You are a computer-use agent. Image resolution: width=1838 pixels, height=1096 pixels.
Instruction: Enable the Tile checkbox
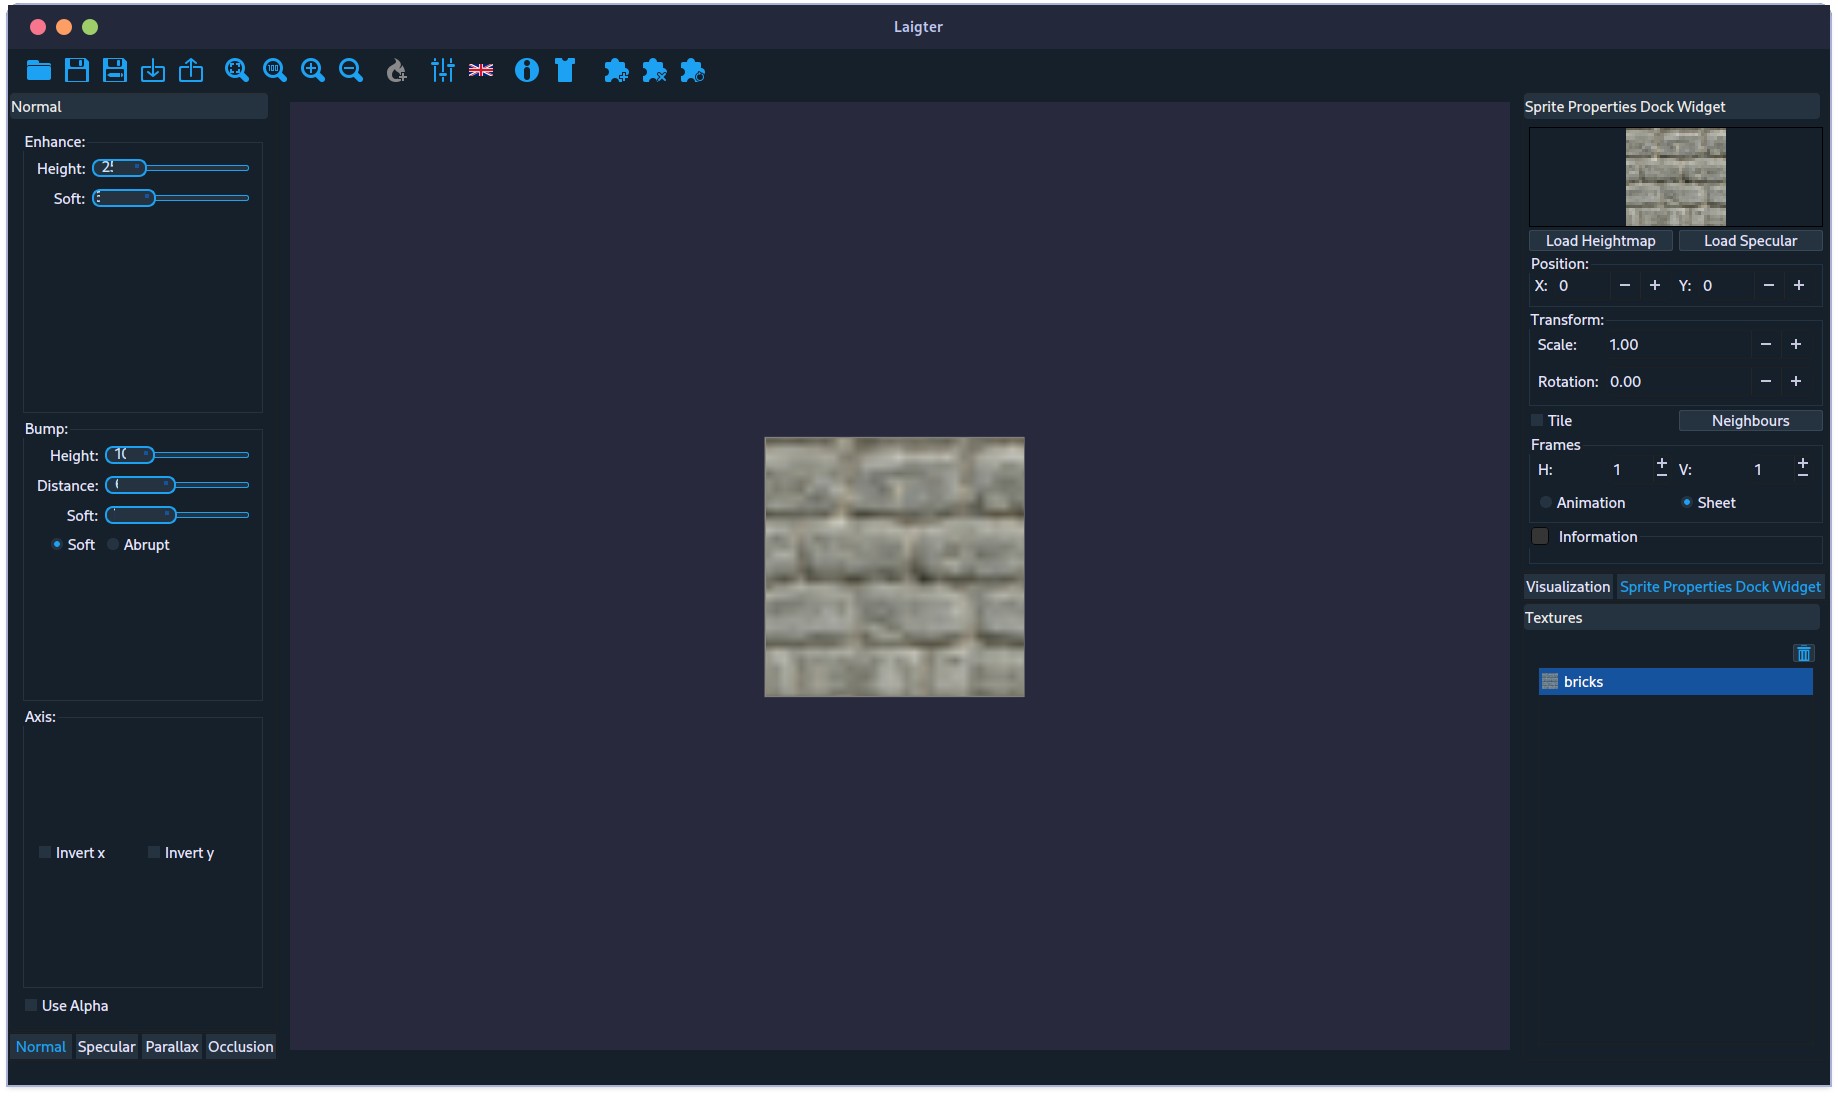click(x=1538, y=421)
